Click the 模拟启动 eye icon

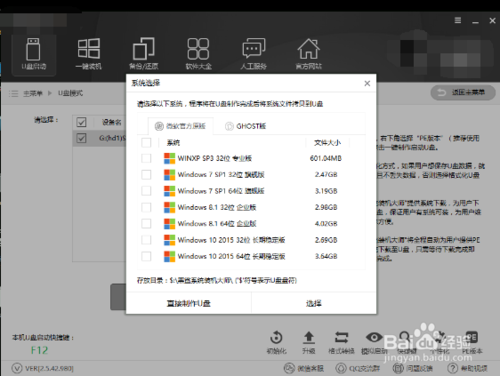tap(374, 342)
